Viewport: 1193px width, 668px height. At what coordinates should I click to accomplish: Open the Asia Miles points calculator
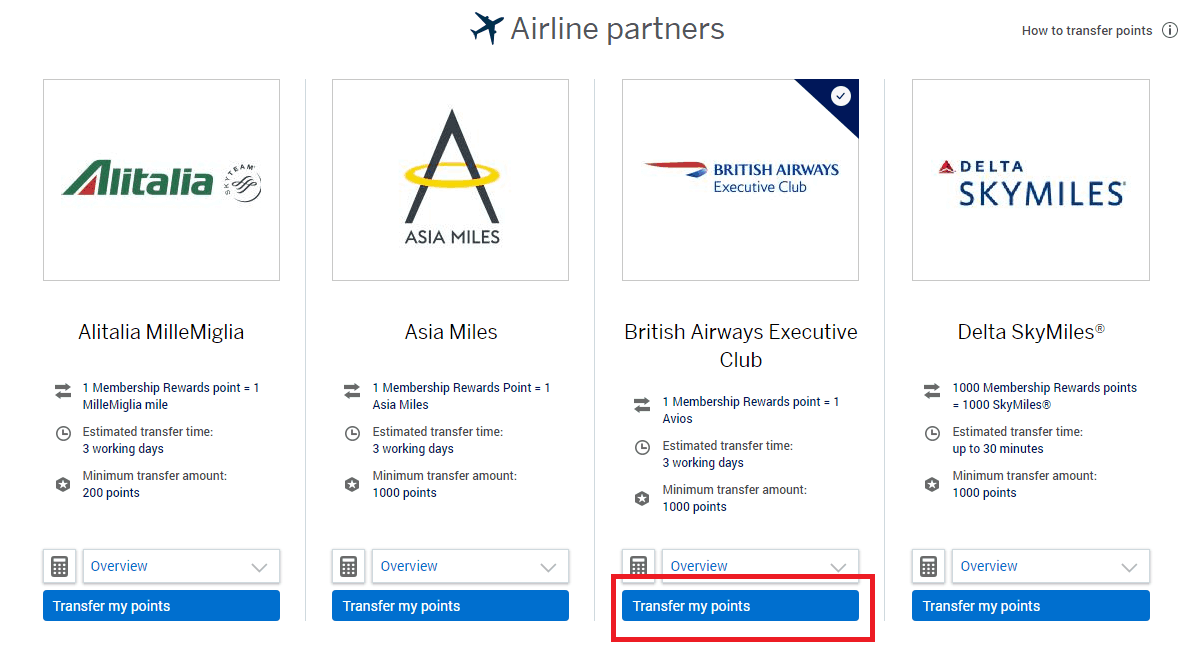[x=348, y=566]
